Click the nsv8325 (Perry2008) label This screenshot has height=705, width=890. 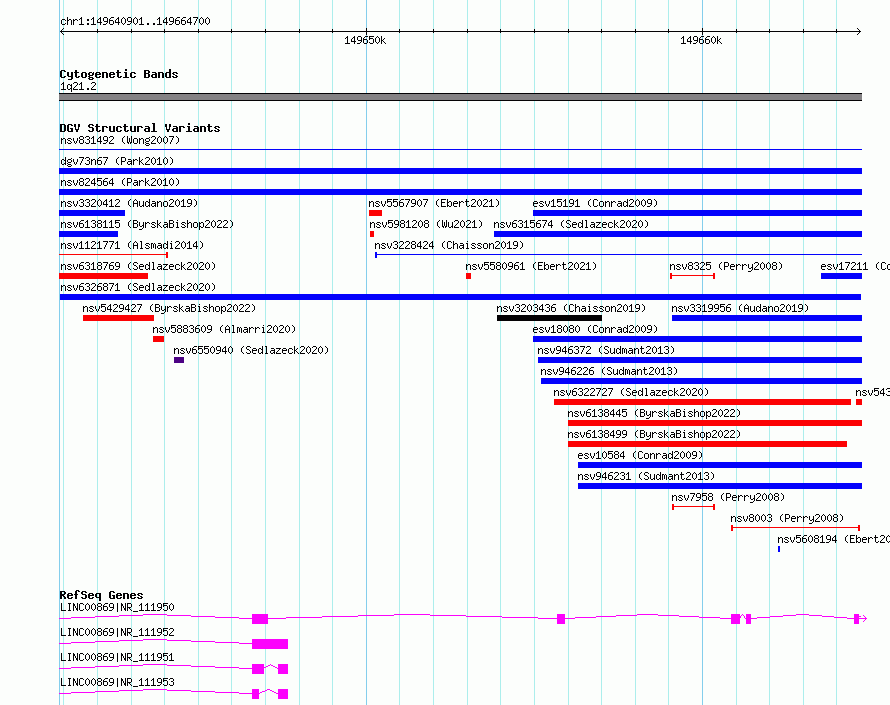coord(726,266)
